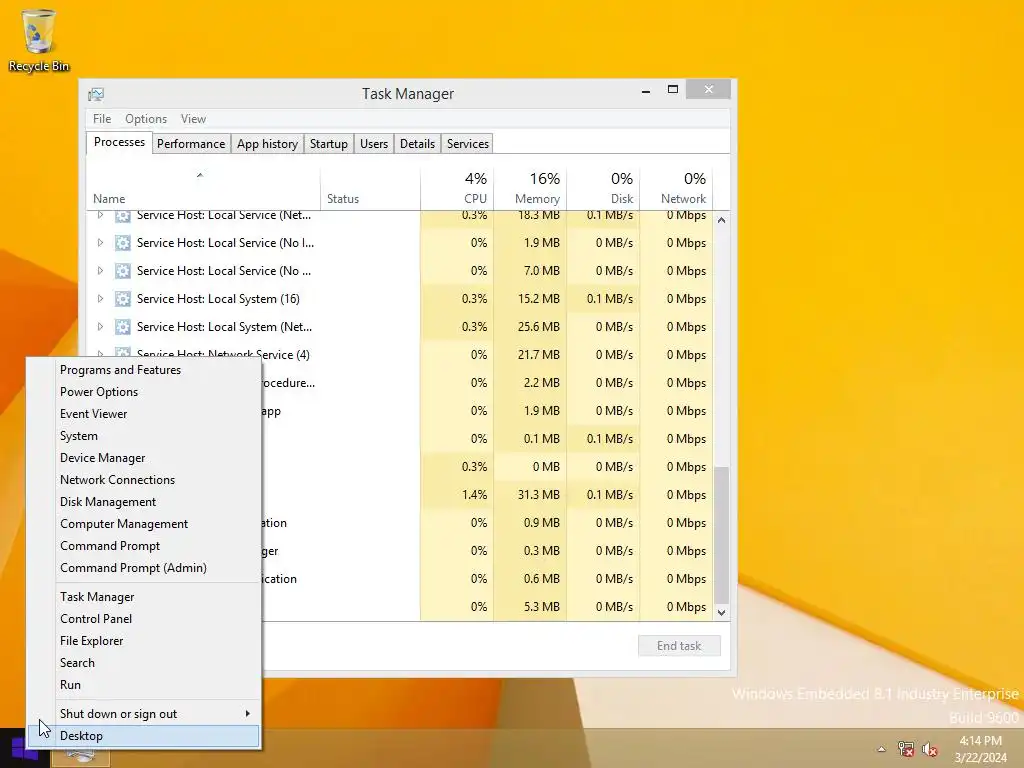The height and width of the screenshot is (768, 1024).
Task: Open the Recycle Bin desktop icon
Action: (x=39, y=40)
